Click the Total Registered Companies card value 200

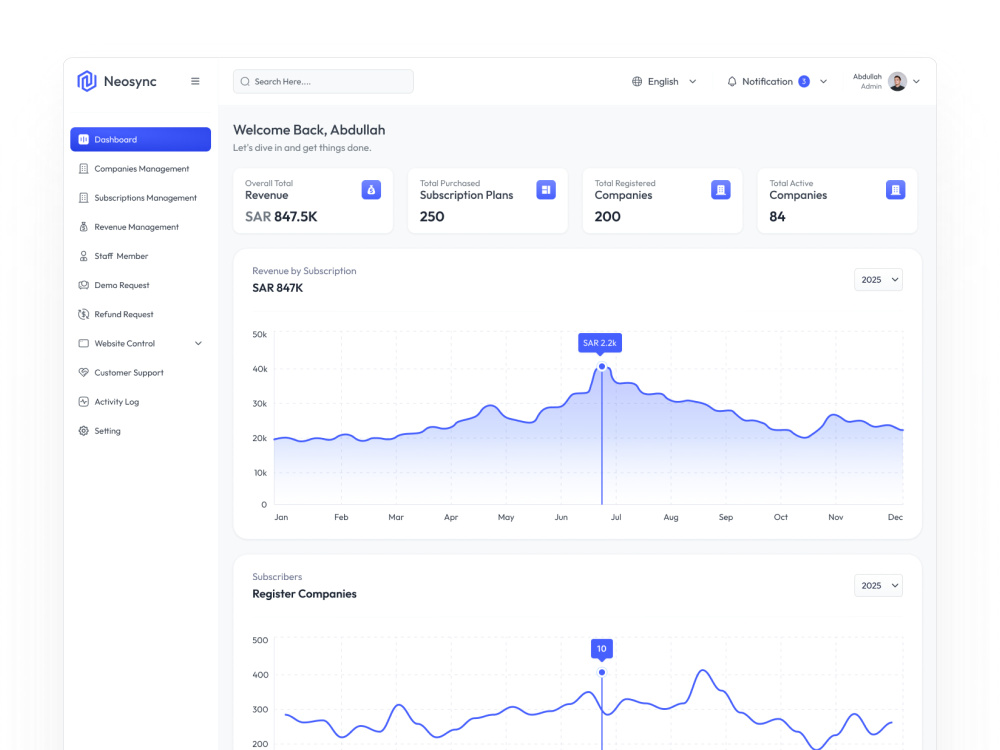(x=607, y=217)
